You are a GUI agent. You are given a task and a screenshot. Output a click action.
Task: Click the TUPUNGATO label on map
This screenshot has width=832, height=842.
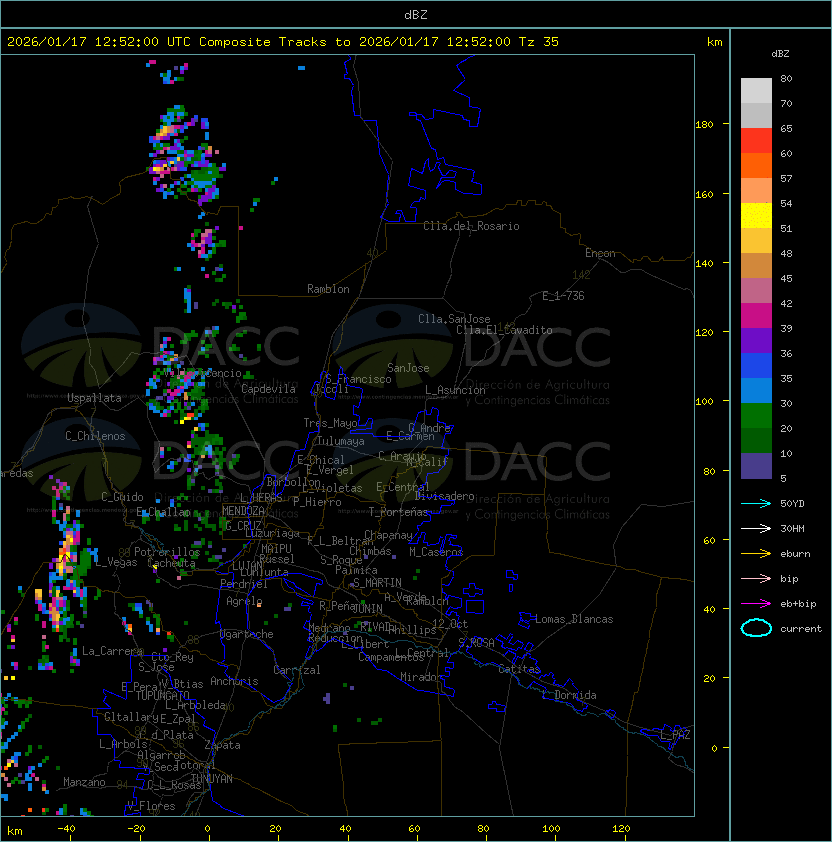(x=162, y=695)
